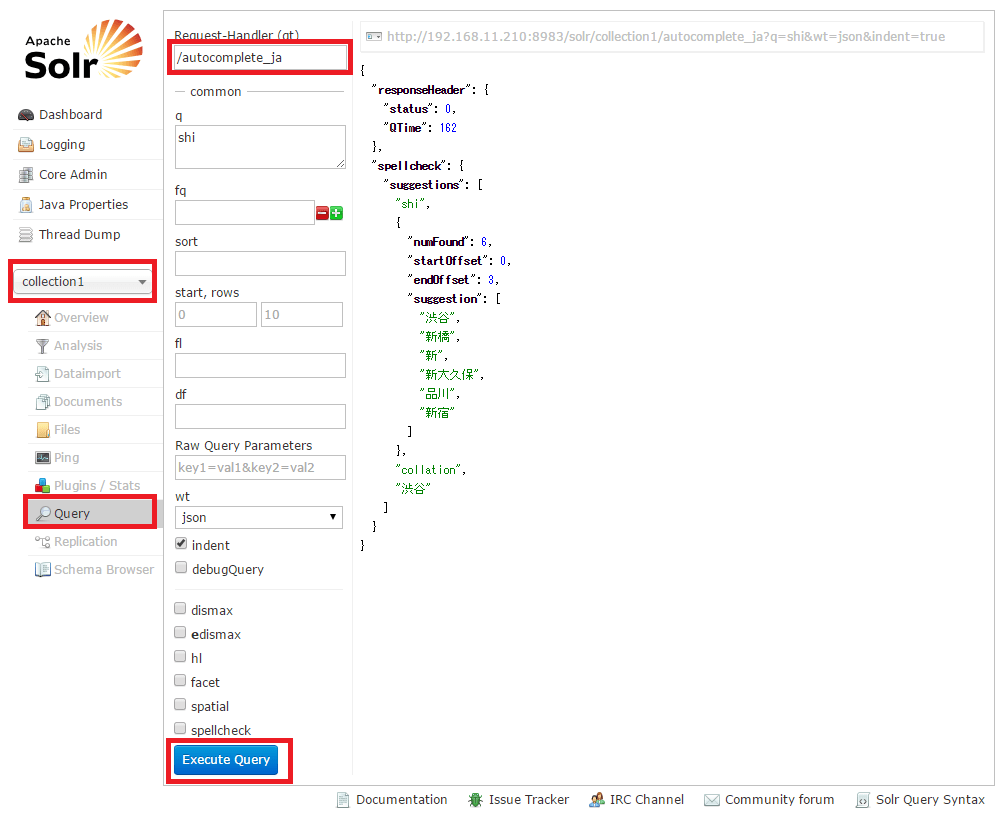The height and width of the screenshot is (820, 1005).
Task: Select the Analysis menu entry
Action: coord(78,346)
